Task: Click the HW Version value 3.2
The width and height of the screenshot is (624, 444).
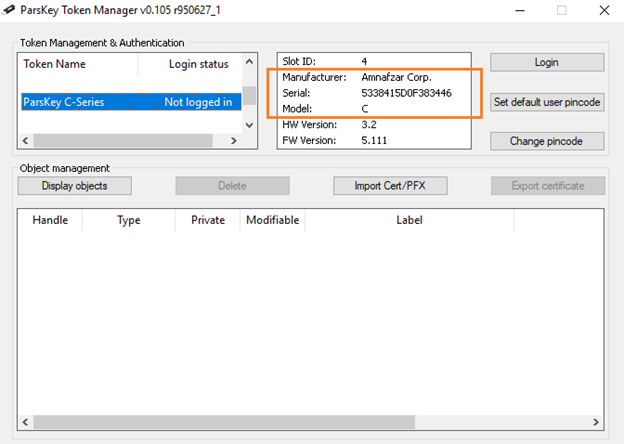Action: (x=369, y=125)
